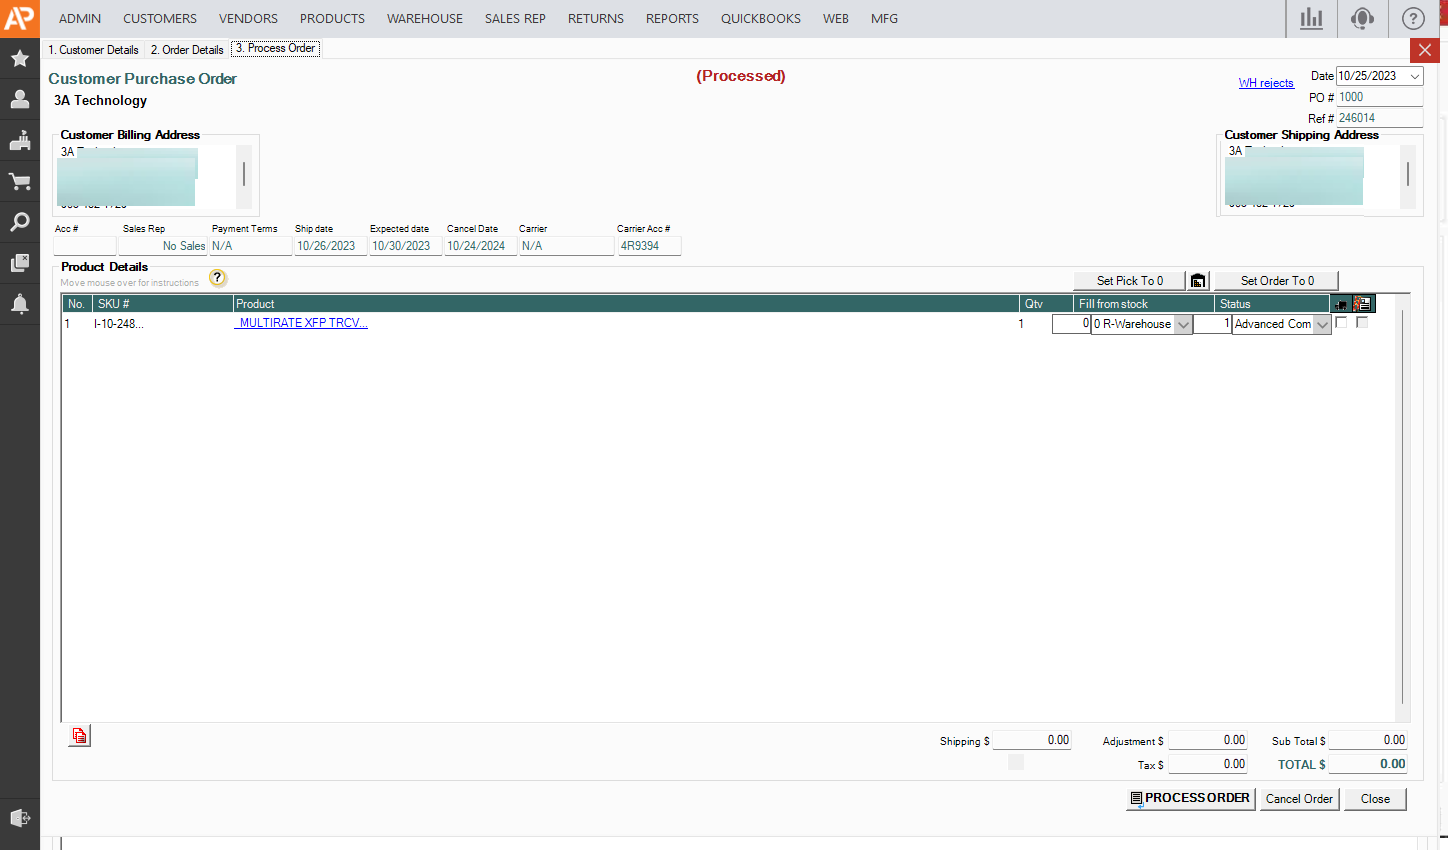Expand the R-Warehouse stock dropdown

tap(1183, 325)
